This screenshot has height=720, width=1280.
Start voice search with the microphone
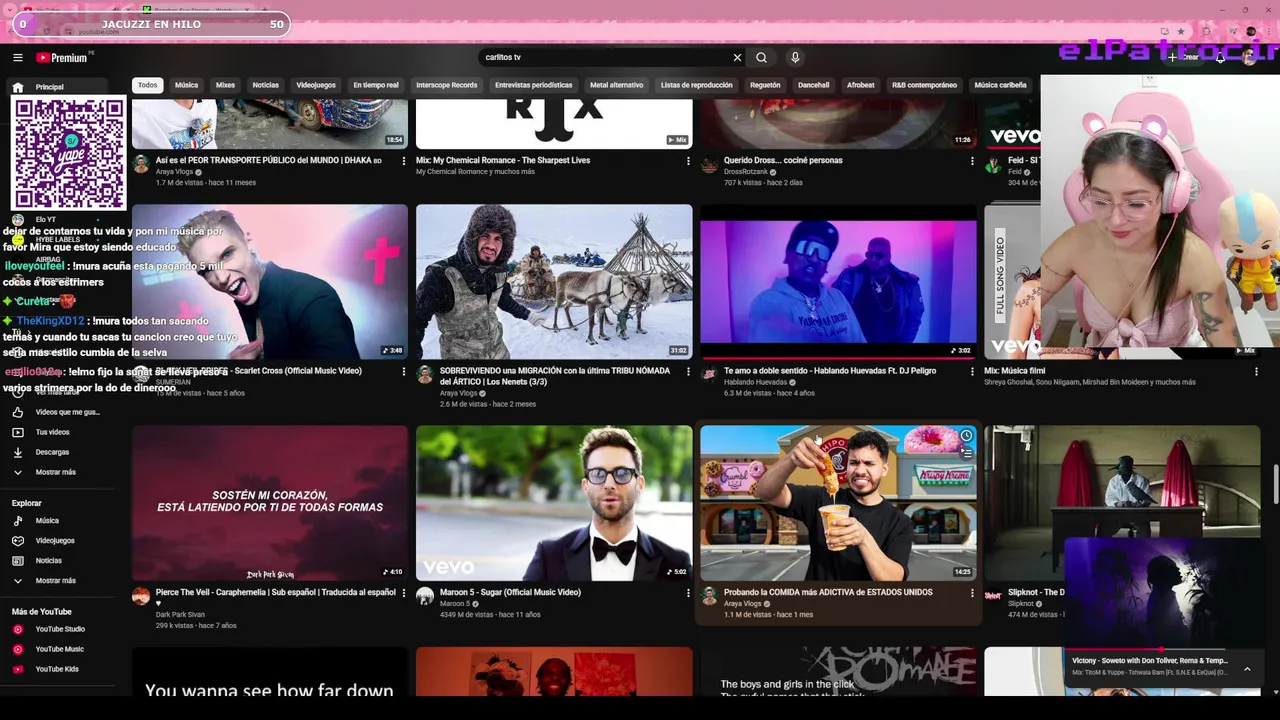click(795, 58)
